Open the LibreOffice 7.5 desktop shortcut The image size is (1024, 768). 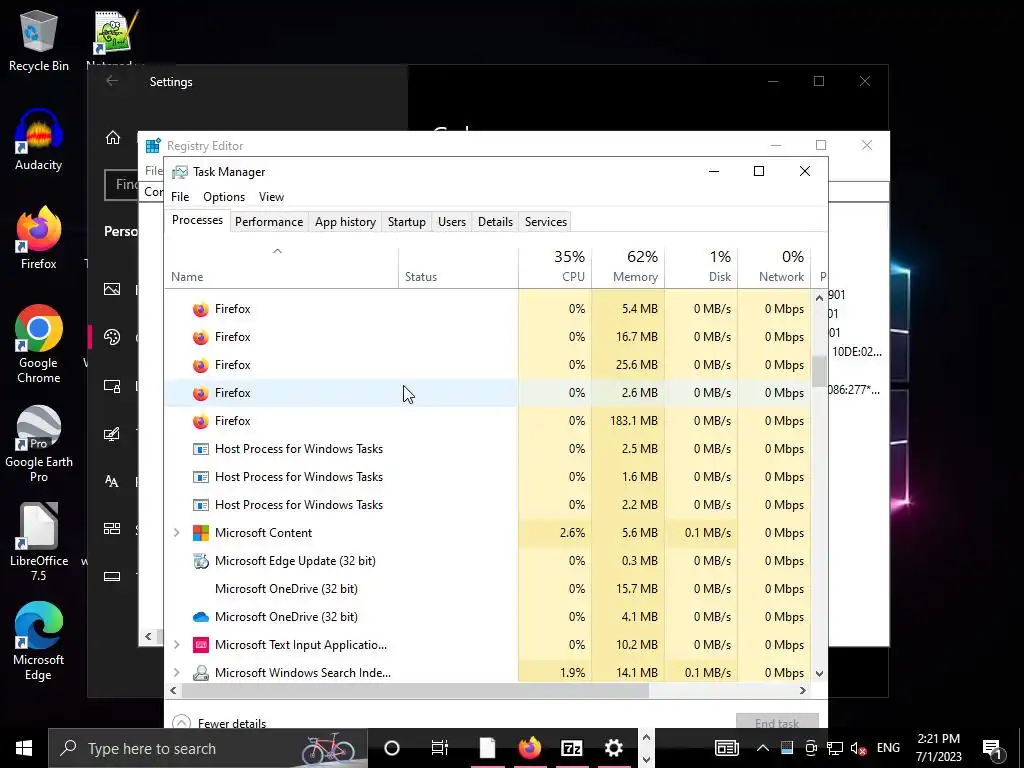[x=39, y=542]
